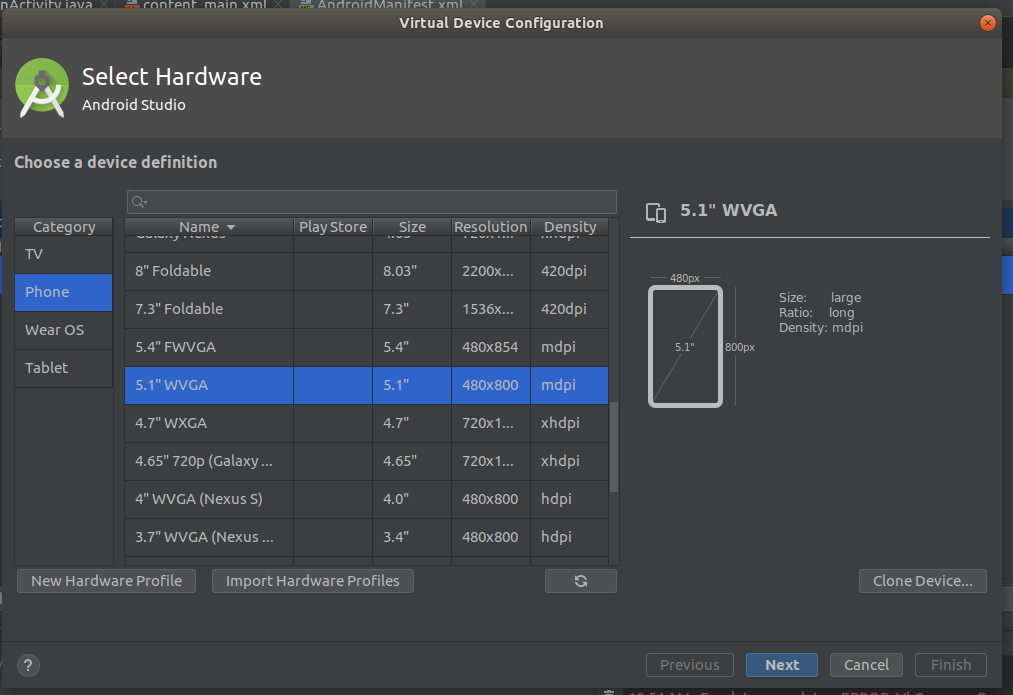Click the refresh device list icon button
The width and height of the screenshot is (1013, 695).
(x=580, y=581)
